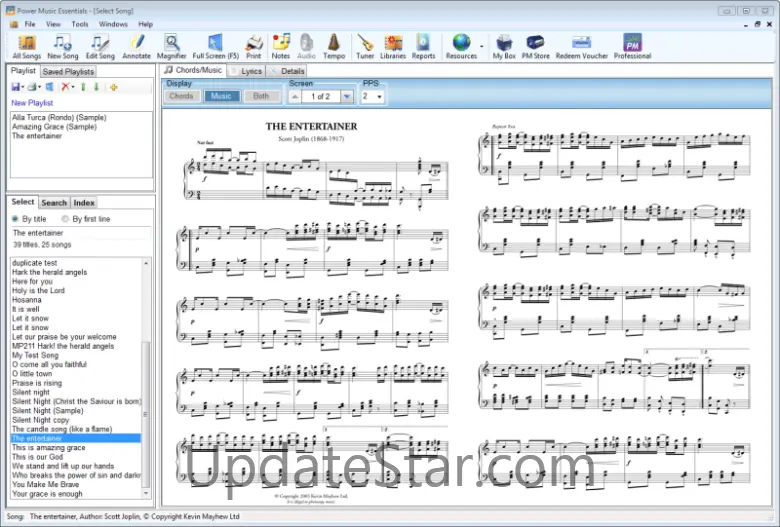
Task: Launch the guitar Tuner
Action: (x=365, y=47)
